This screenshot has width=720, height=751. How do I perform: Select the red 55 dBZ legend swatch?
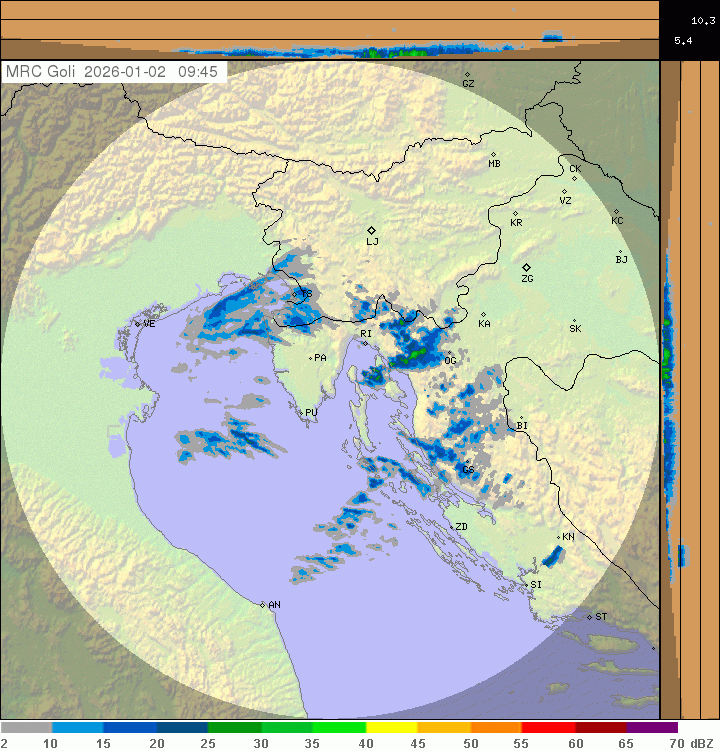tap(548, 728)
